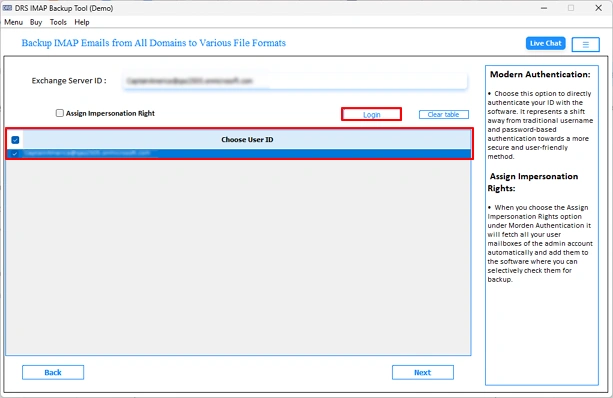This screenshot has height=398, width=613.
Task: Enable Assign Impersonation Right checkbox
Action: [x=59, y=113]
